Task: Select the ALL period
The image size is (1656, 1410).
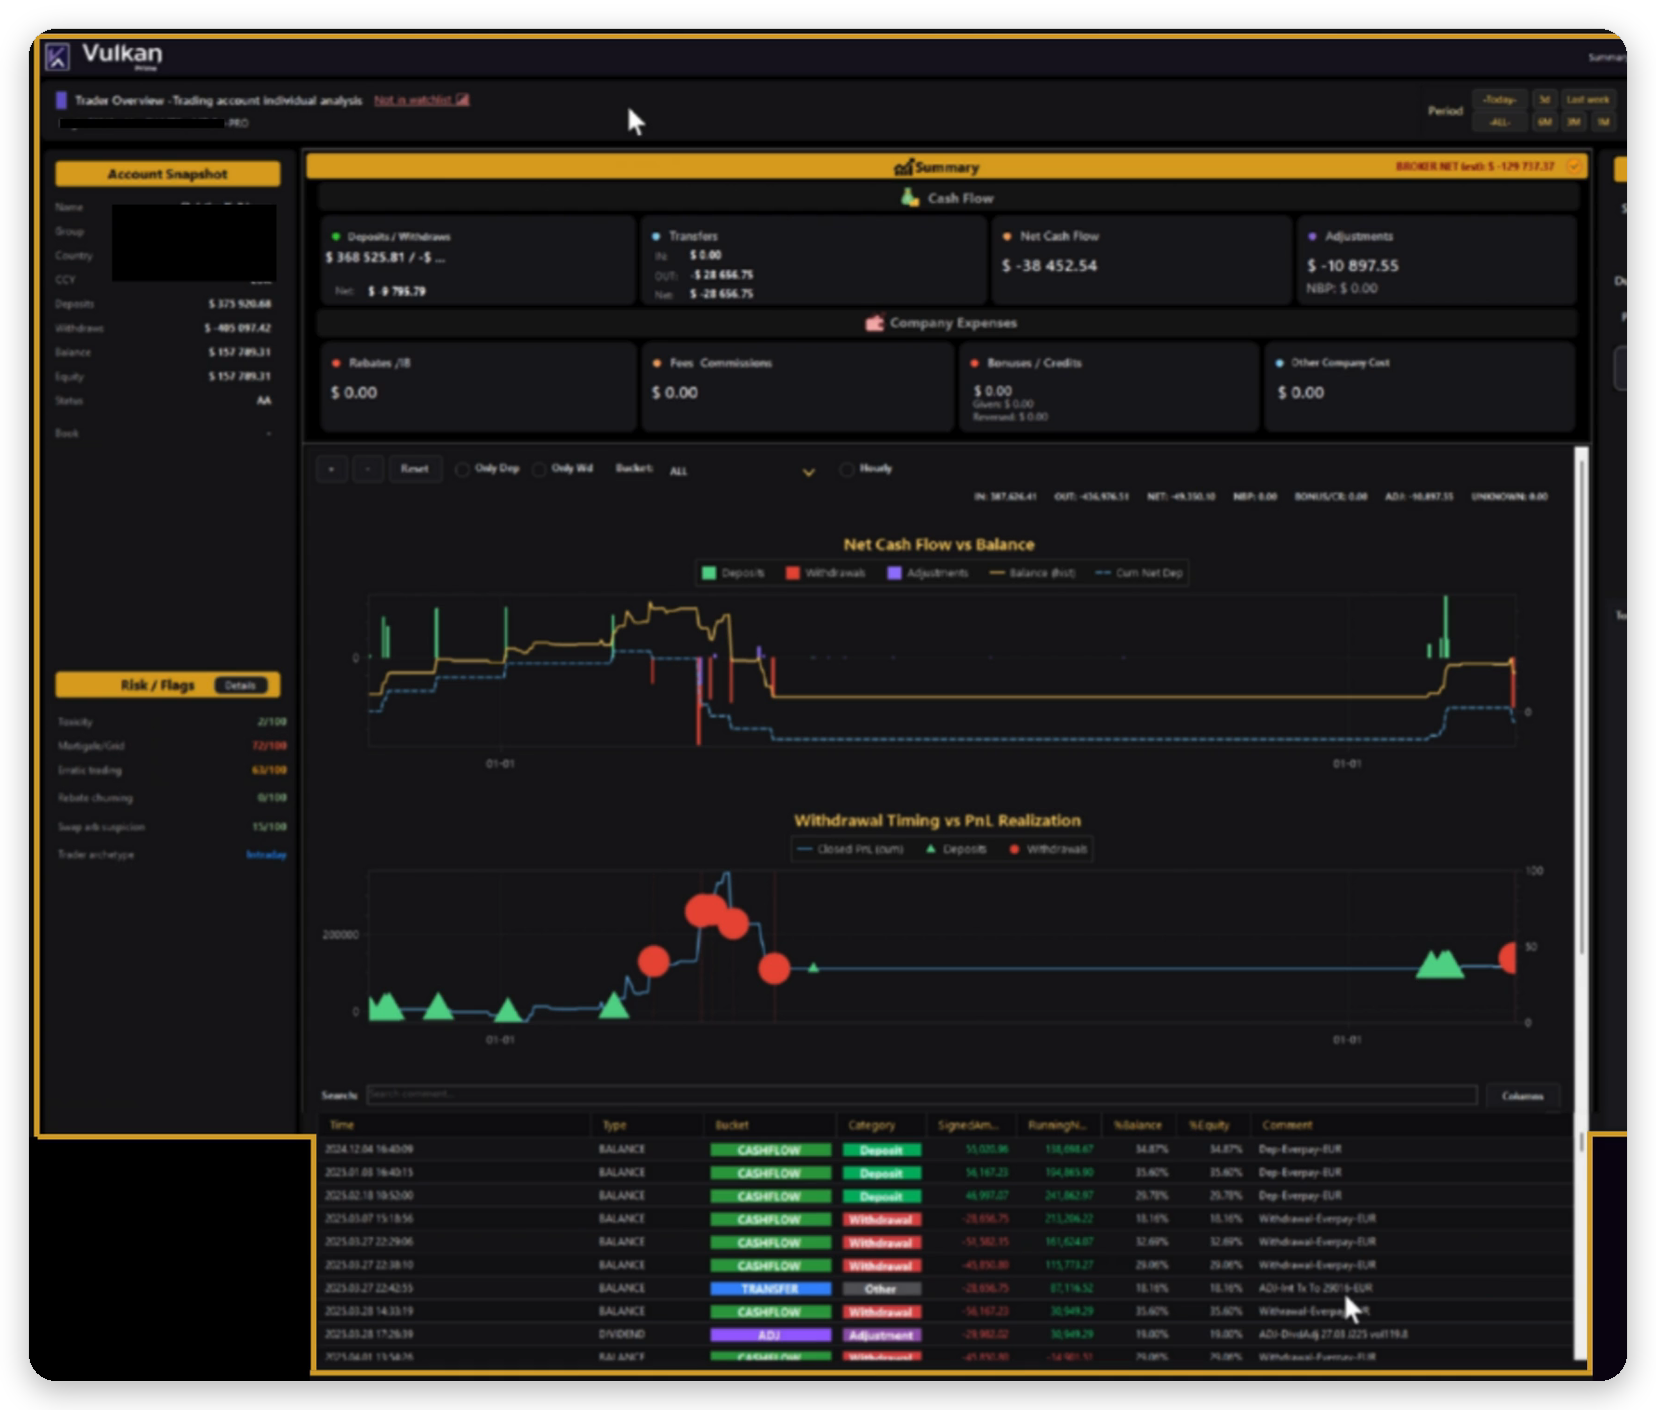Action: (1499, 122)
